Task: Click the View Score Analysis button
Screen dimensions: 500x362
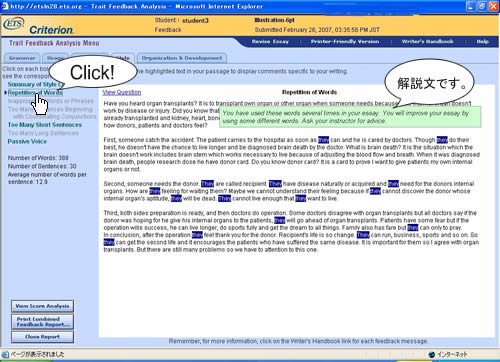Action: (x=42, y=306)
